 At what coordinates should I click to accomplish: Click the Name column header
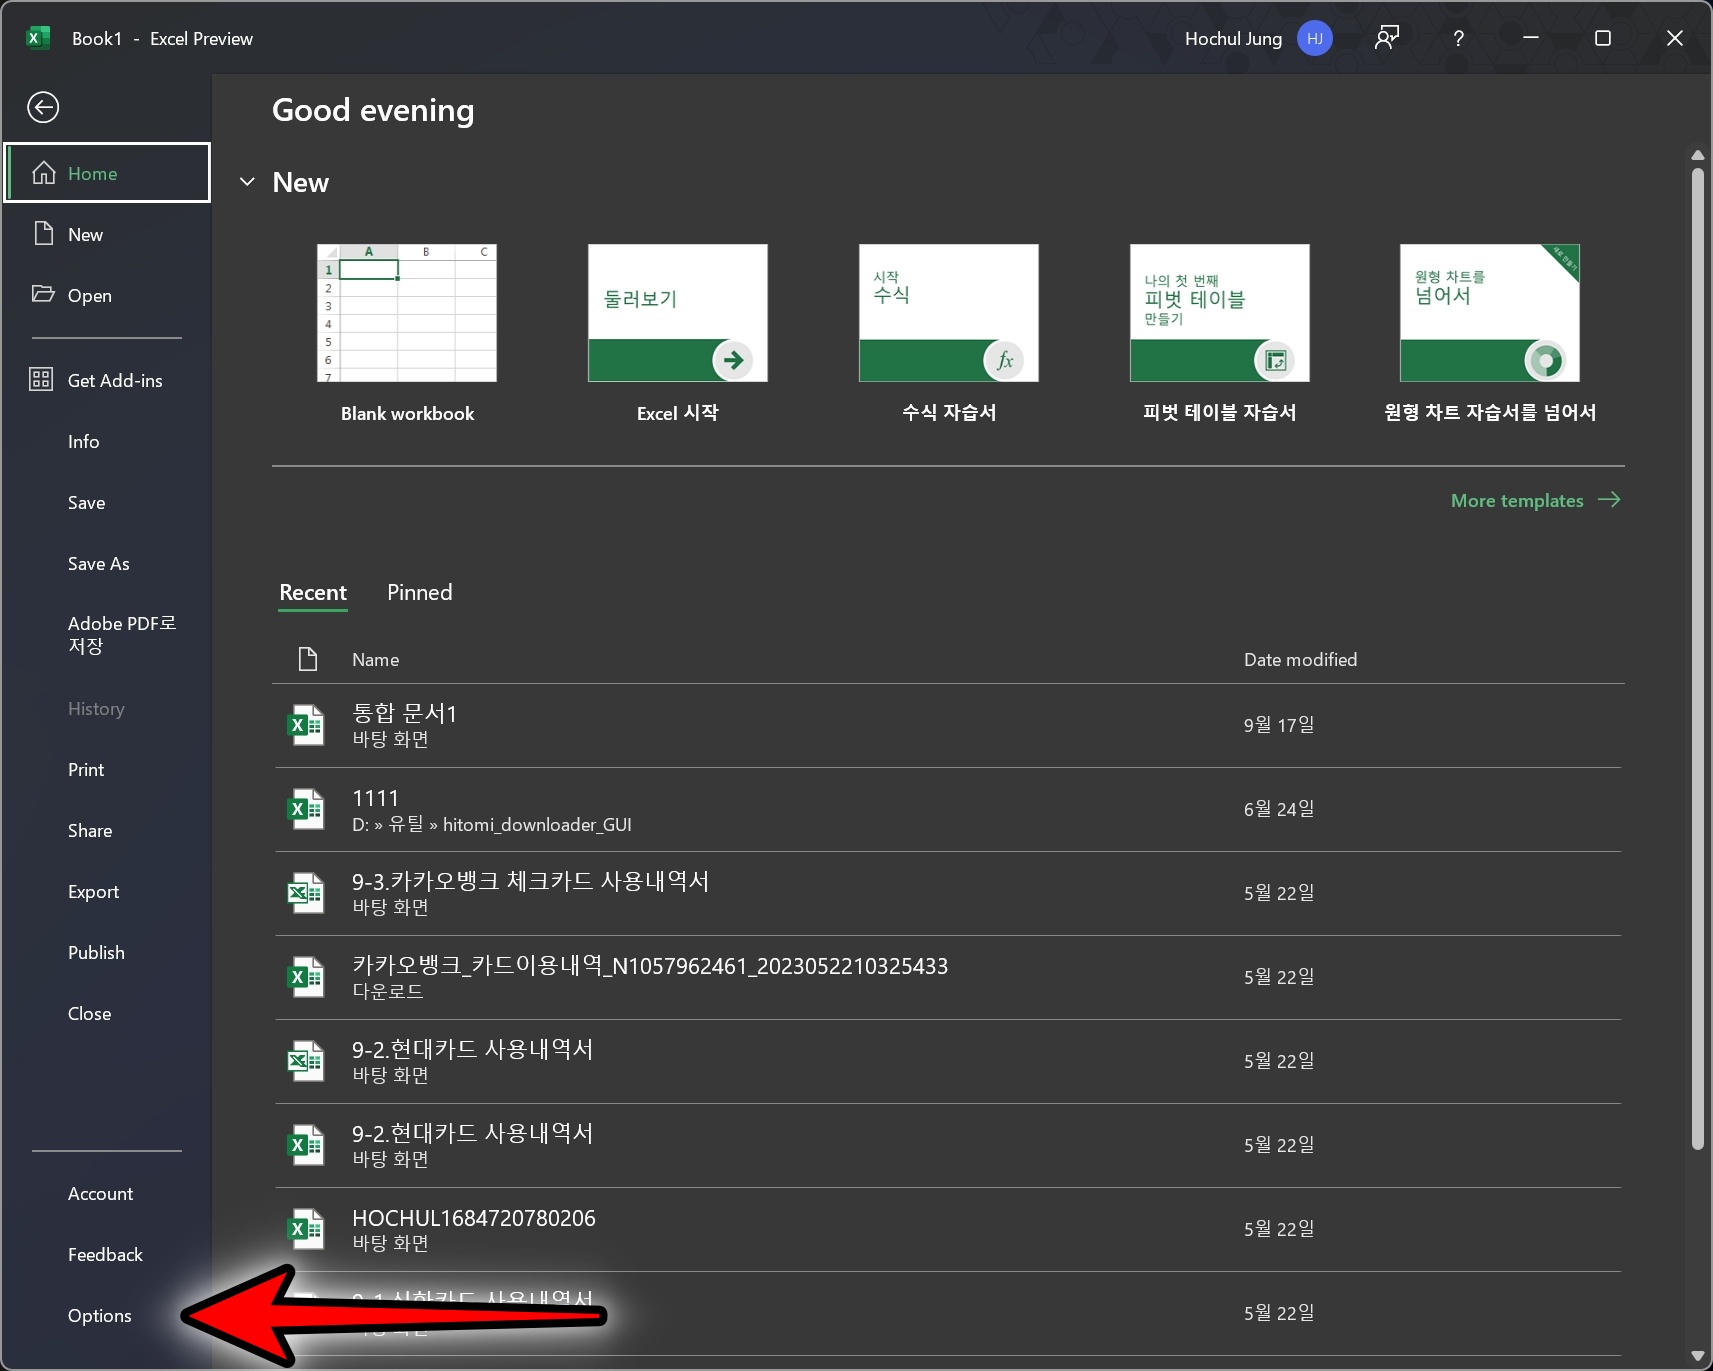[x=375, y=659]
